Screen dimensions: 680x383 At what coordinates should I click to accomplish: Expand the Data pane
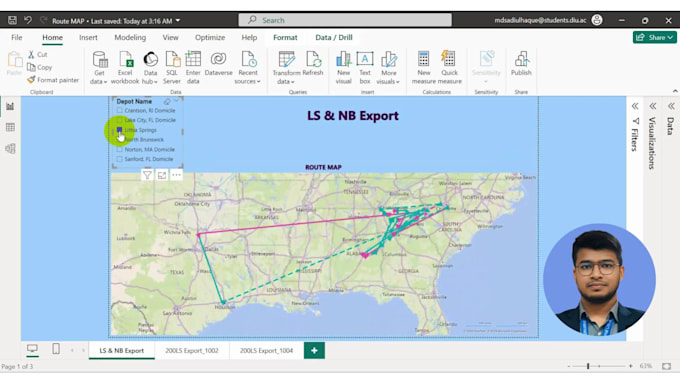coord(671,106)
